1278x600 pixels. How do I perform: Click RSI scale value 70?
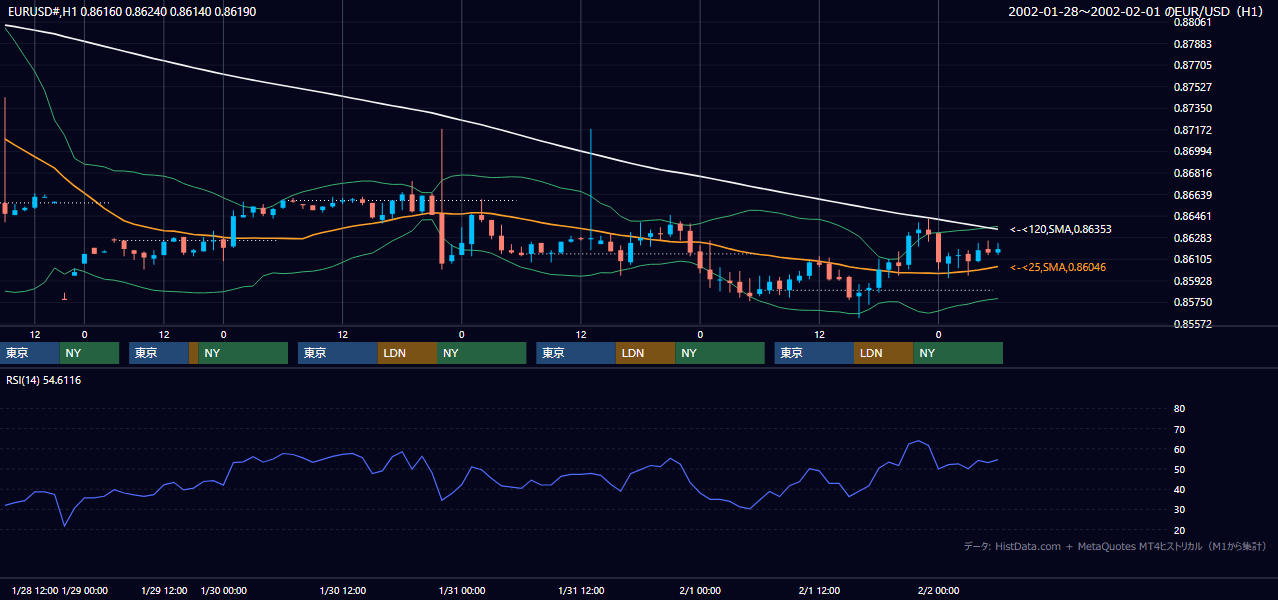(1179, 429)
